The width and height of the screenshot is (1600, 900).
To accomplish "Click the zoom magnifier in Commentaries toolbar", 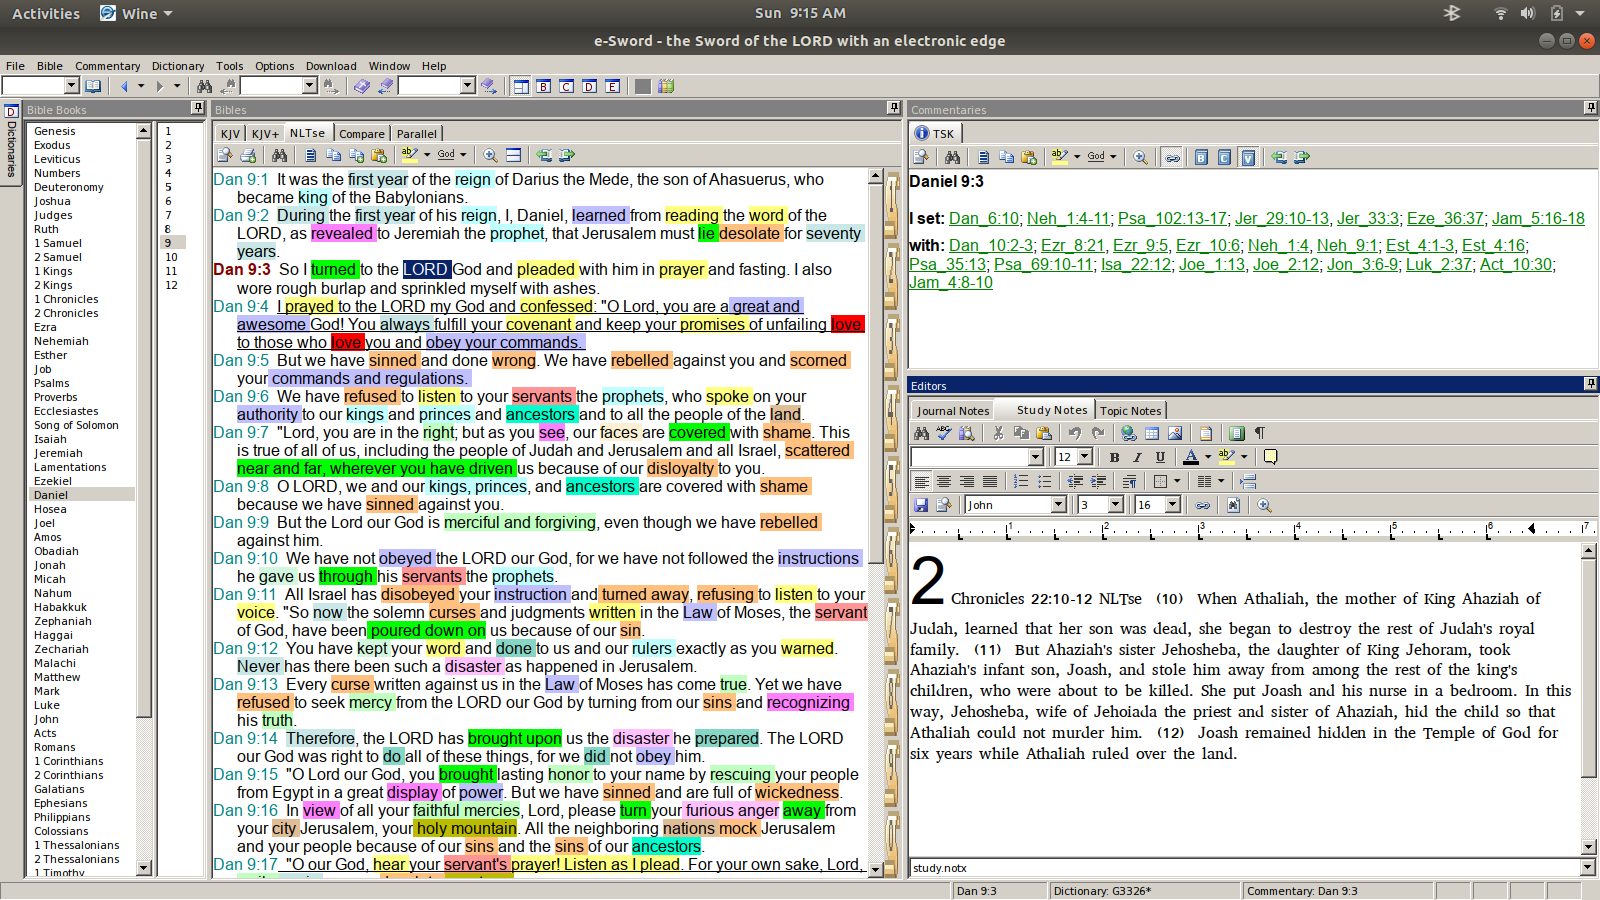I will point(1140,157).
